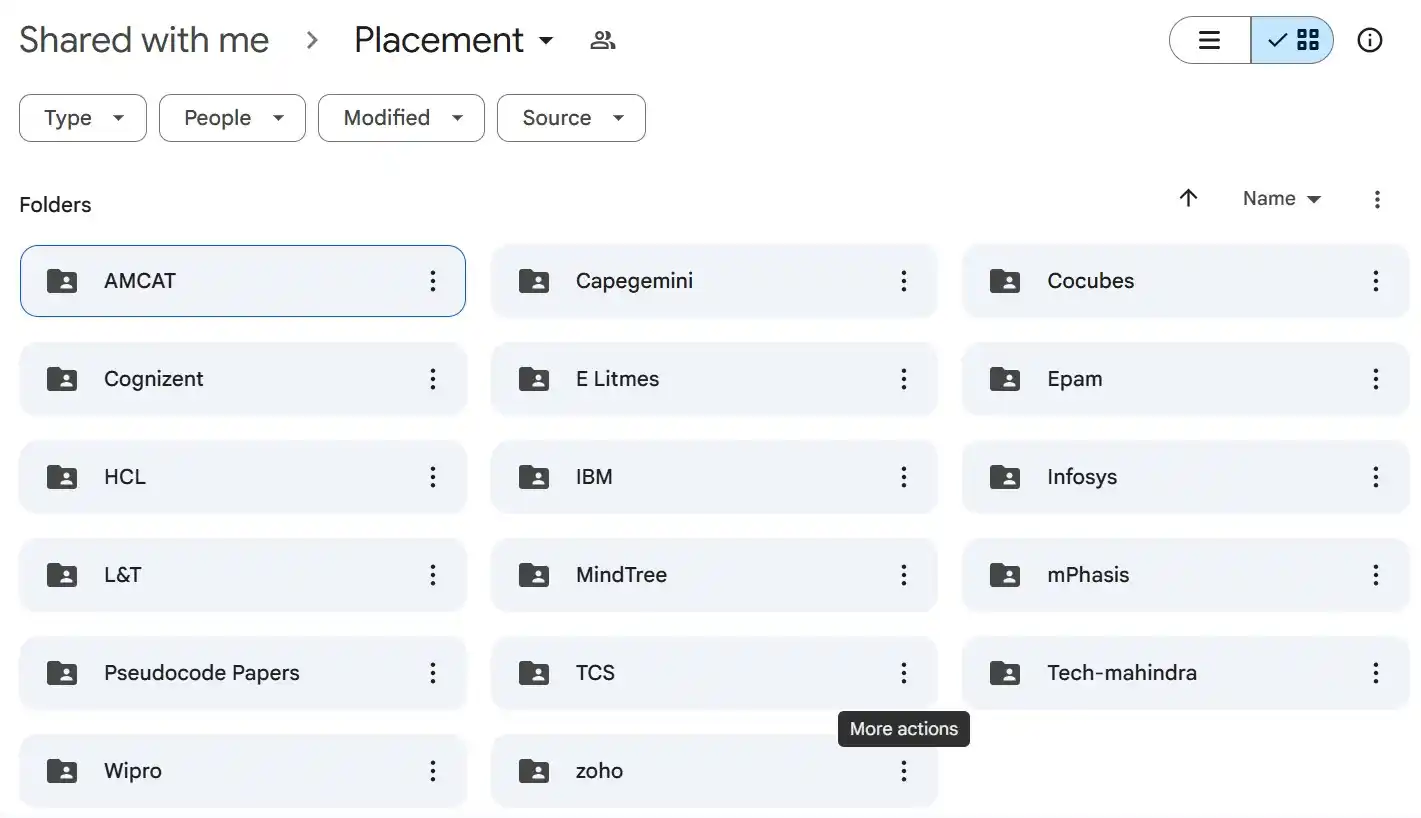Open More actions for L&T folder
Image resolution: width=1421 pixels, height=818 pixels.
(433, 575)
